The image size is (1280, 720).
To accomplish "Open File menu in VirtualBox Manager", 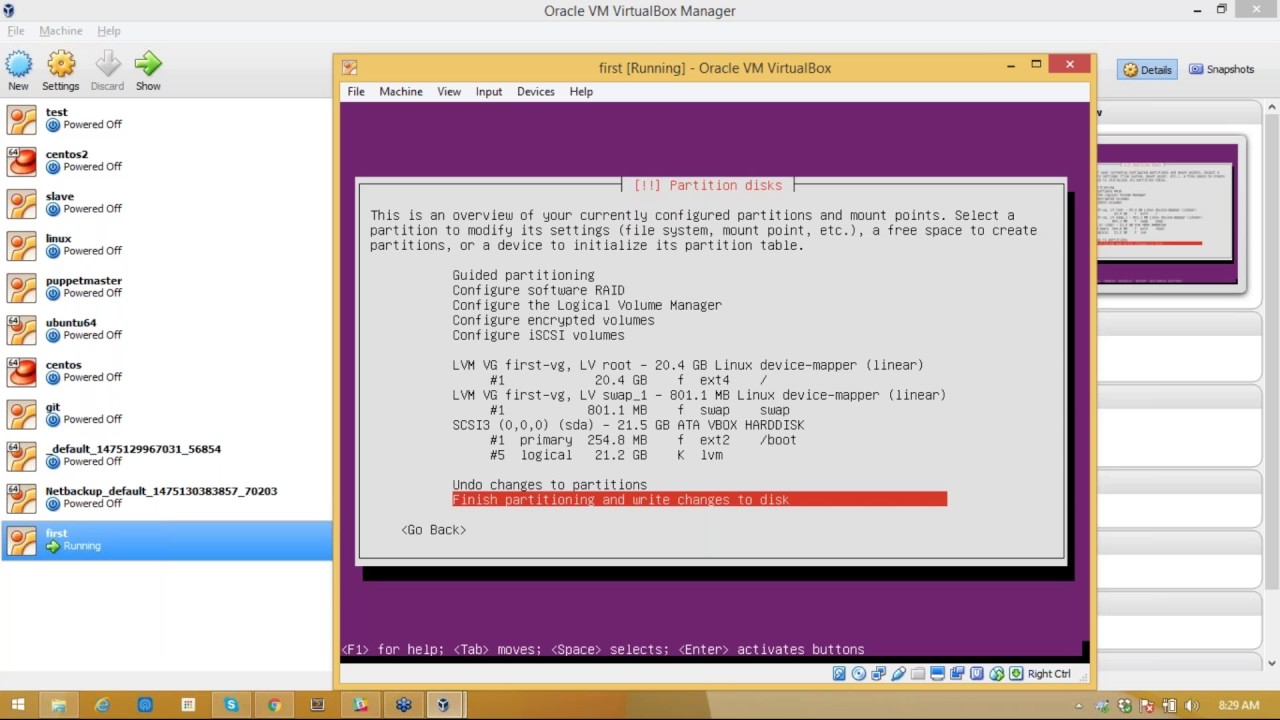I will click(16, 31).
